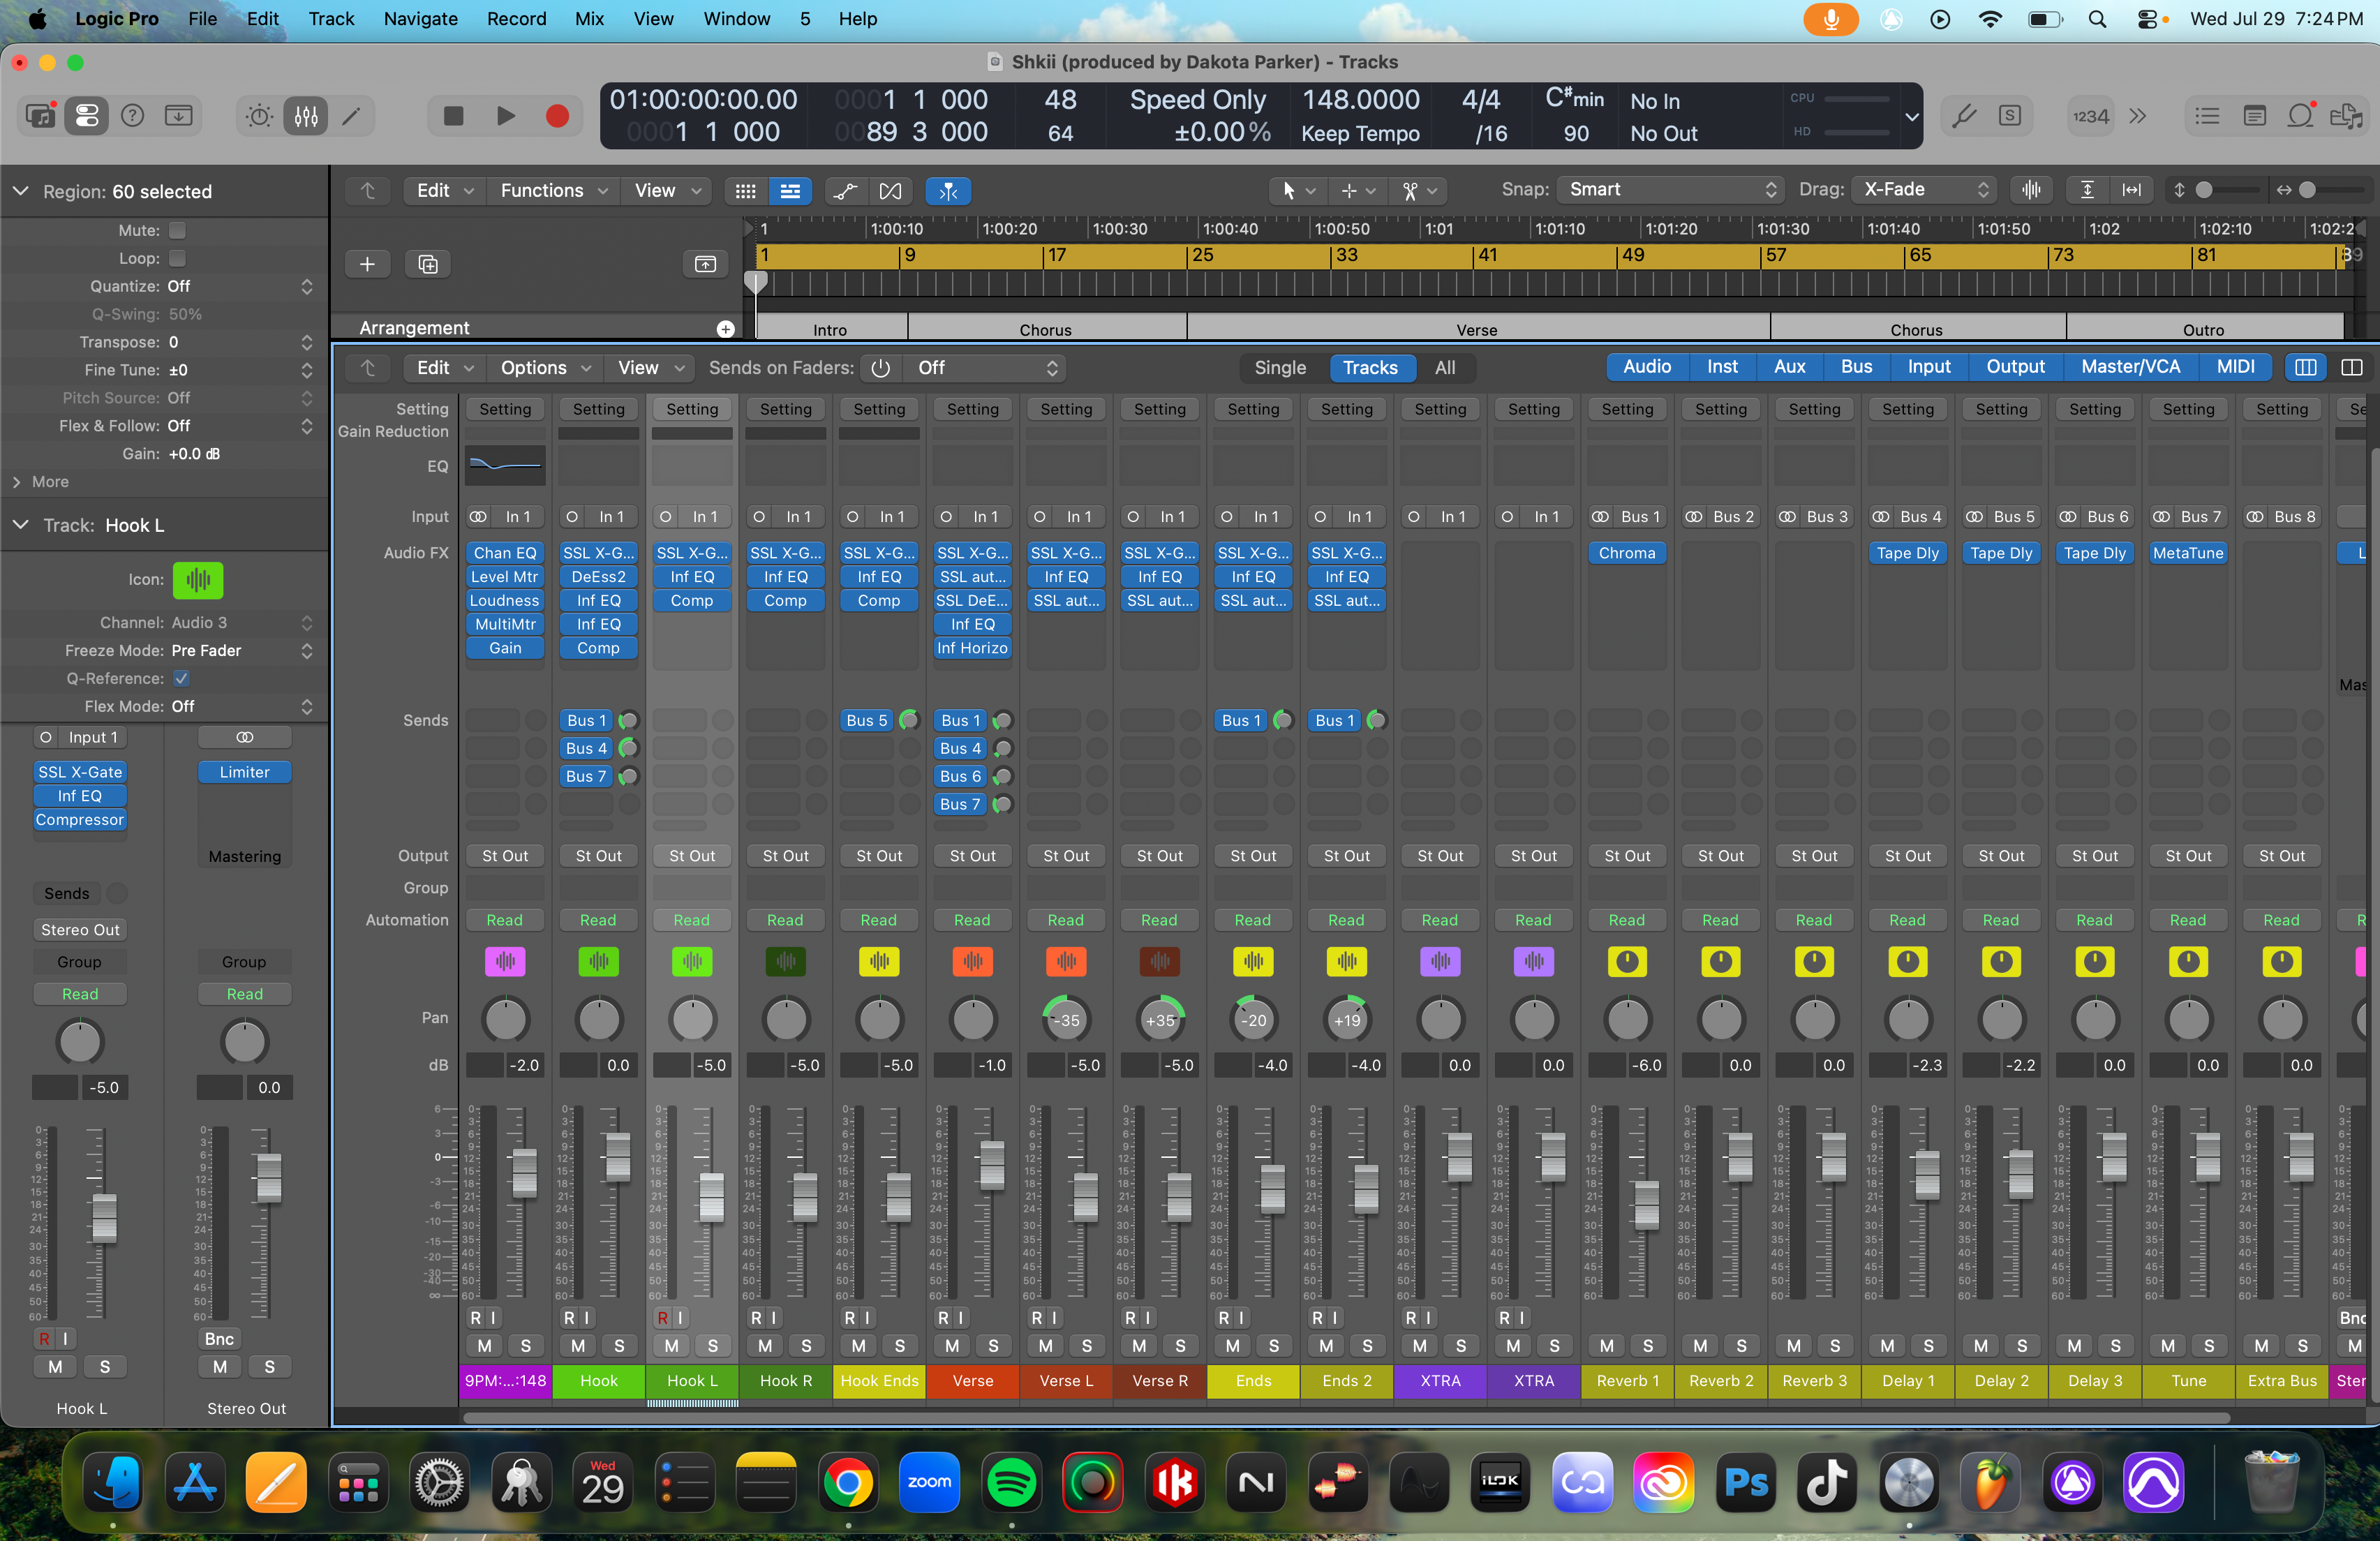This screenshot has width=2380, height=1541.
Task: Enable the region Mute checkbox
Action: [x=177, y=230]
